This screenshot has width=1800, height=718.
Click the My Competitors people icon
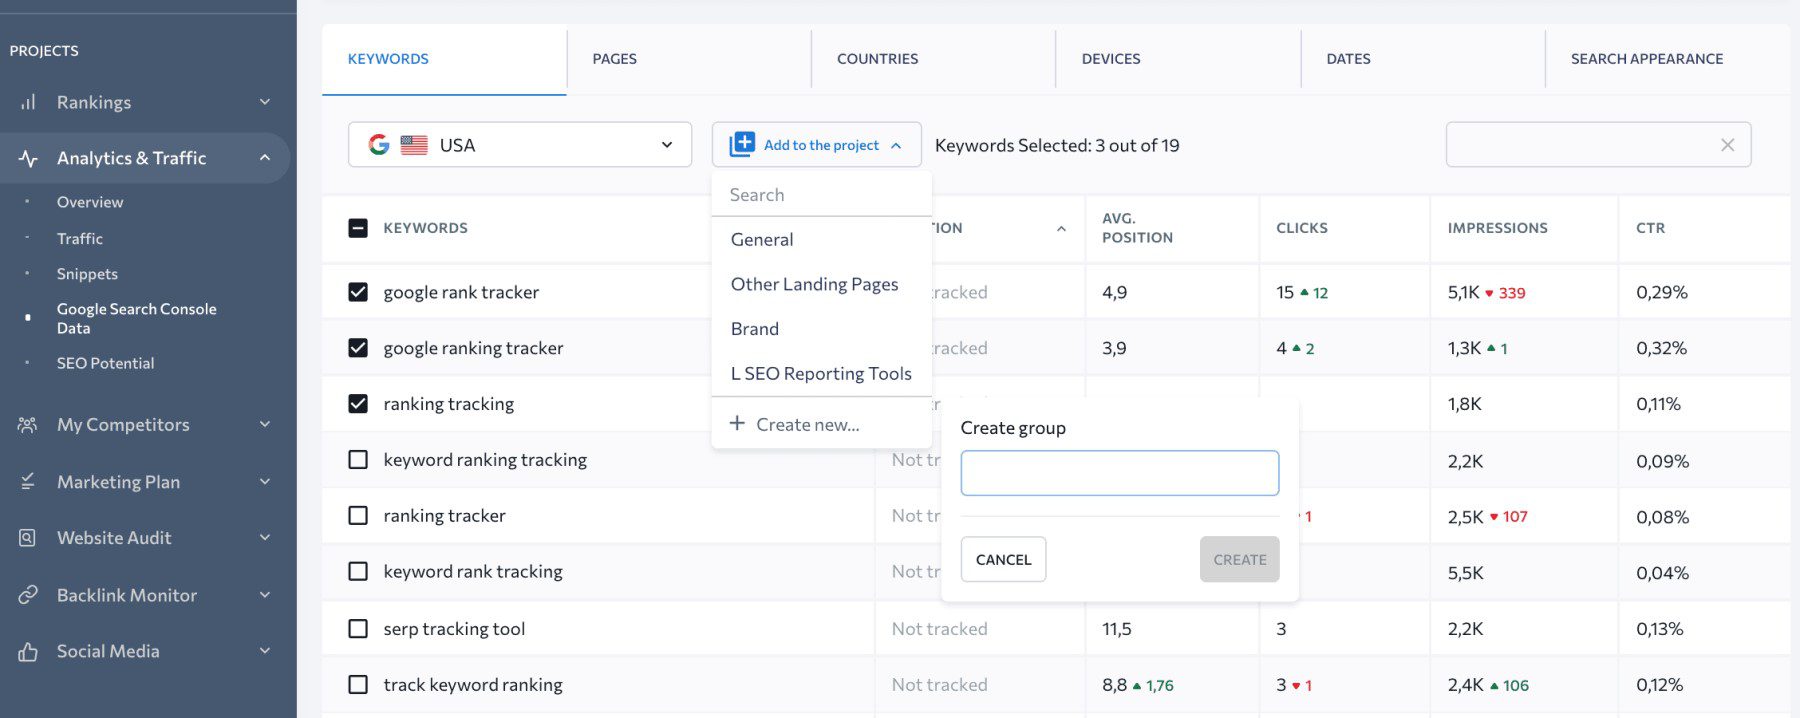pyautogui.click(x=28, y=425)
